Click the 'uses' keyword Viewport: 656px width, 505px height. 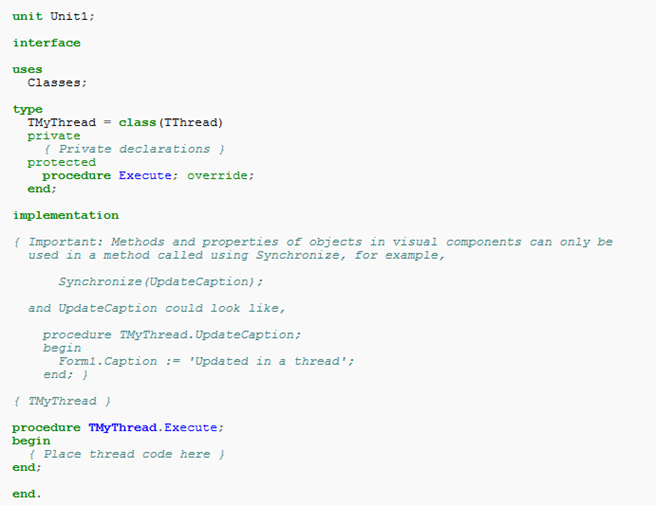[x=27, y=69]
